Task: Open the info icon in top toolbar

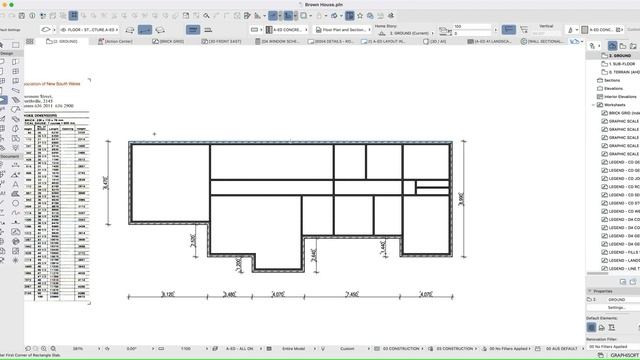Action: tap(32, 16)
